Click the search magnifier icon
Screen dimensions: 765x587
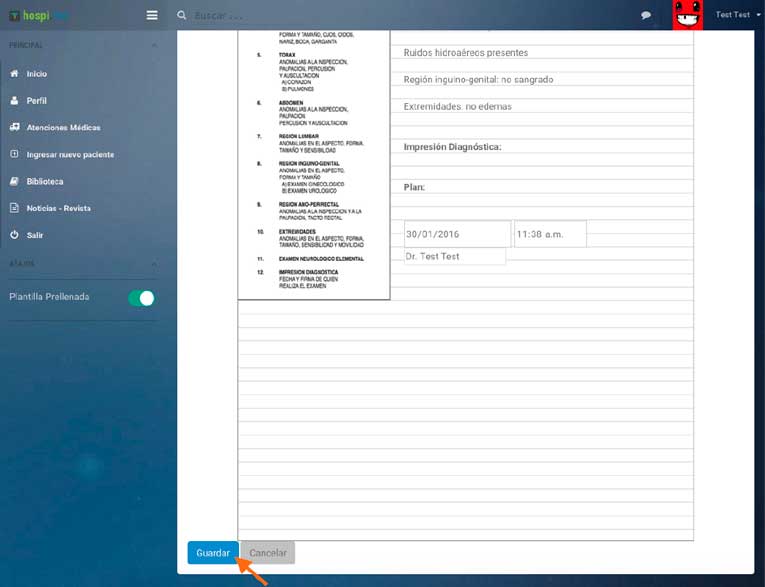click(181, 15)
